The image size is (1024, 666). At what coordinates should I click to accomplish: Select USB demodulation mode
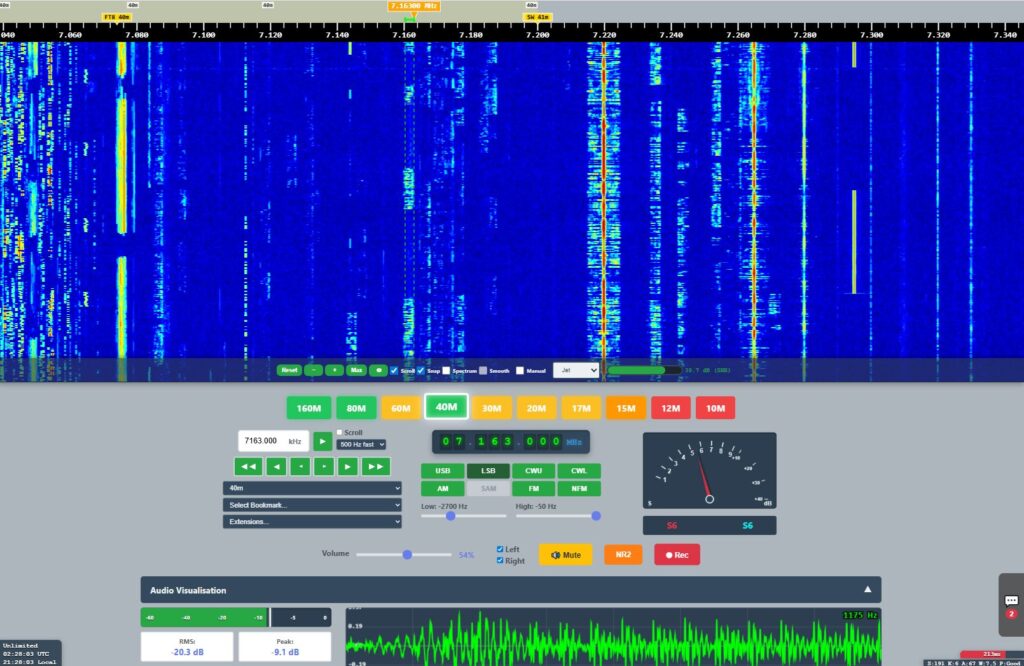442,471
